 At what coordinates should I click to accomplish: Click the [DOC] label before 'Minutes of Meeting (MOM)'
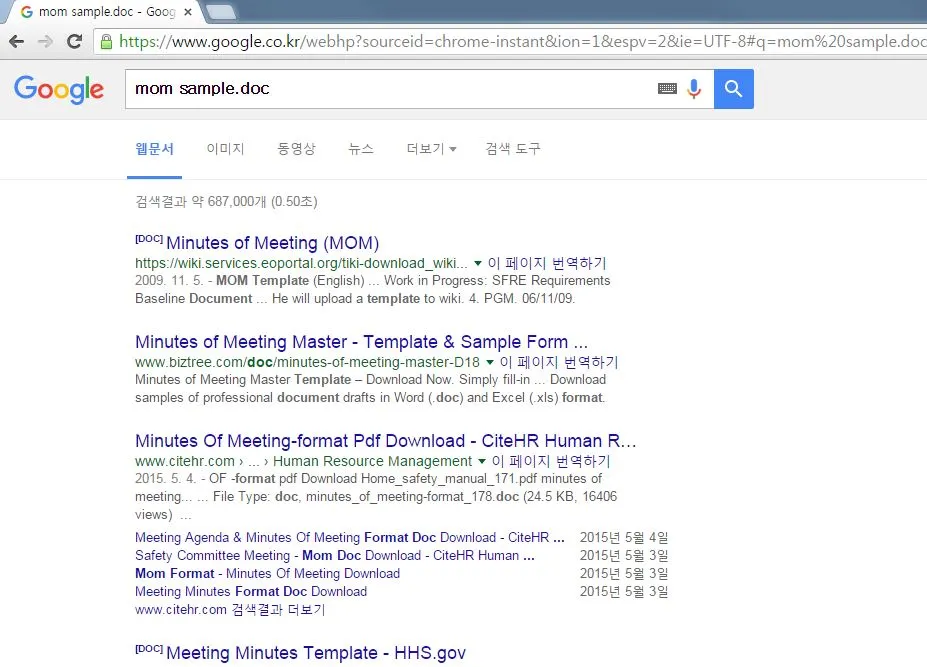click(149, 239)
